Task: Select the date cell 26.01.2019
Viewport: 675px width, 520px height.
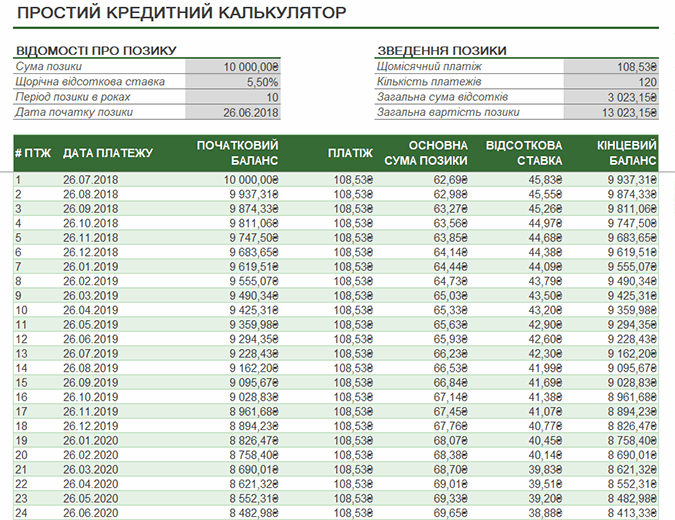Action: (x=90, y=268)
